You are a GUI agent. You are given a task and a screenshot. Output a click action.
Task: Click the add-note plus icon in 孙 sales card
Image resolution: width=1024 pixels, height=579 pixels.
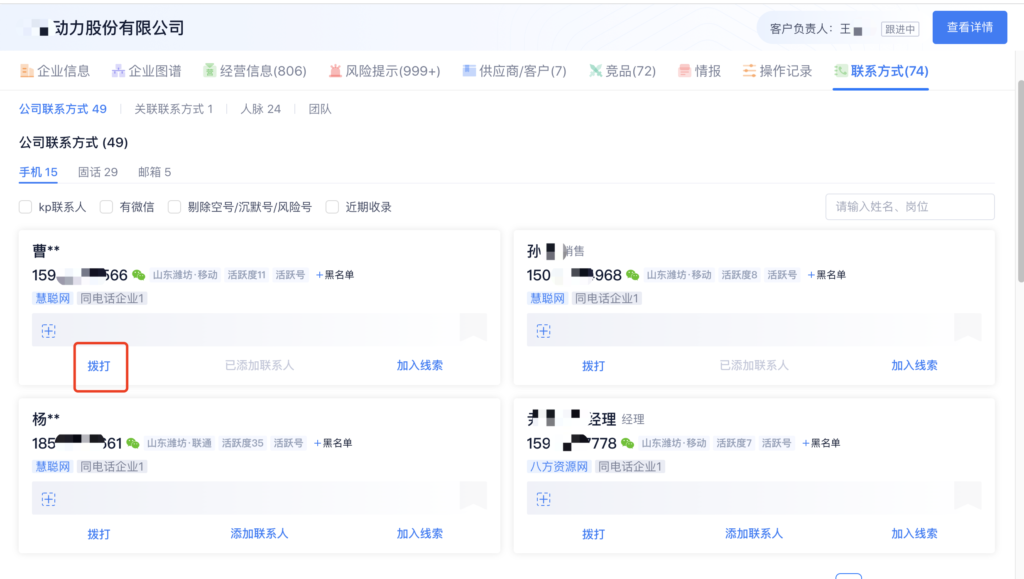point(543,331)
